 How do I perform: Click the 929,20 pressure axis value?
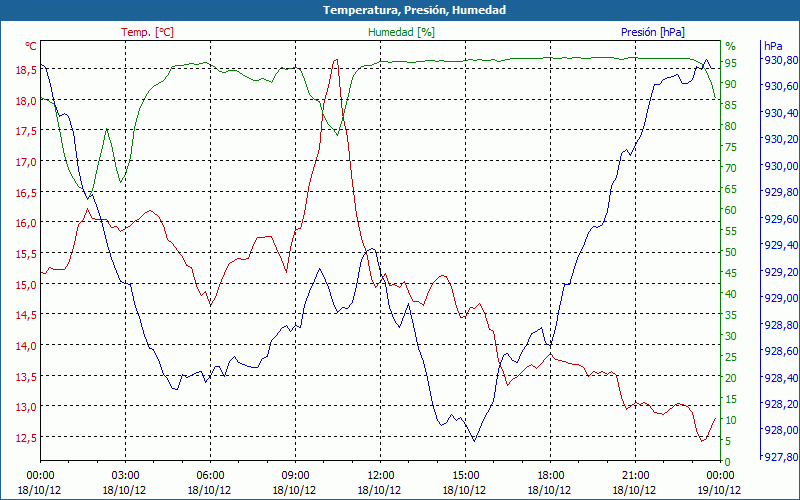pyautogui.click(x=781, y=271)
